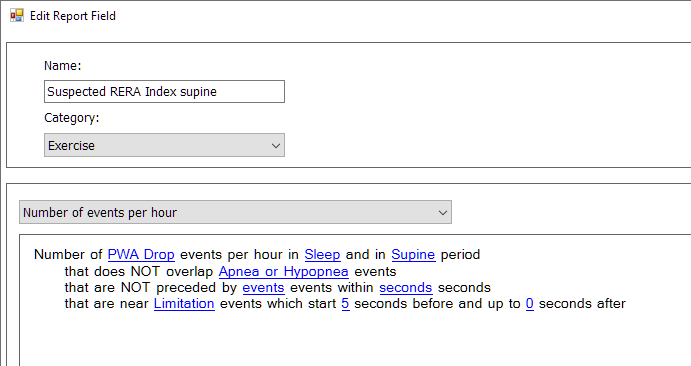
Task: Click the Category: label
Action: (71, 118)
